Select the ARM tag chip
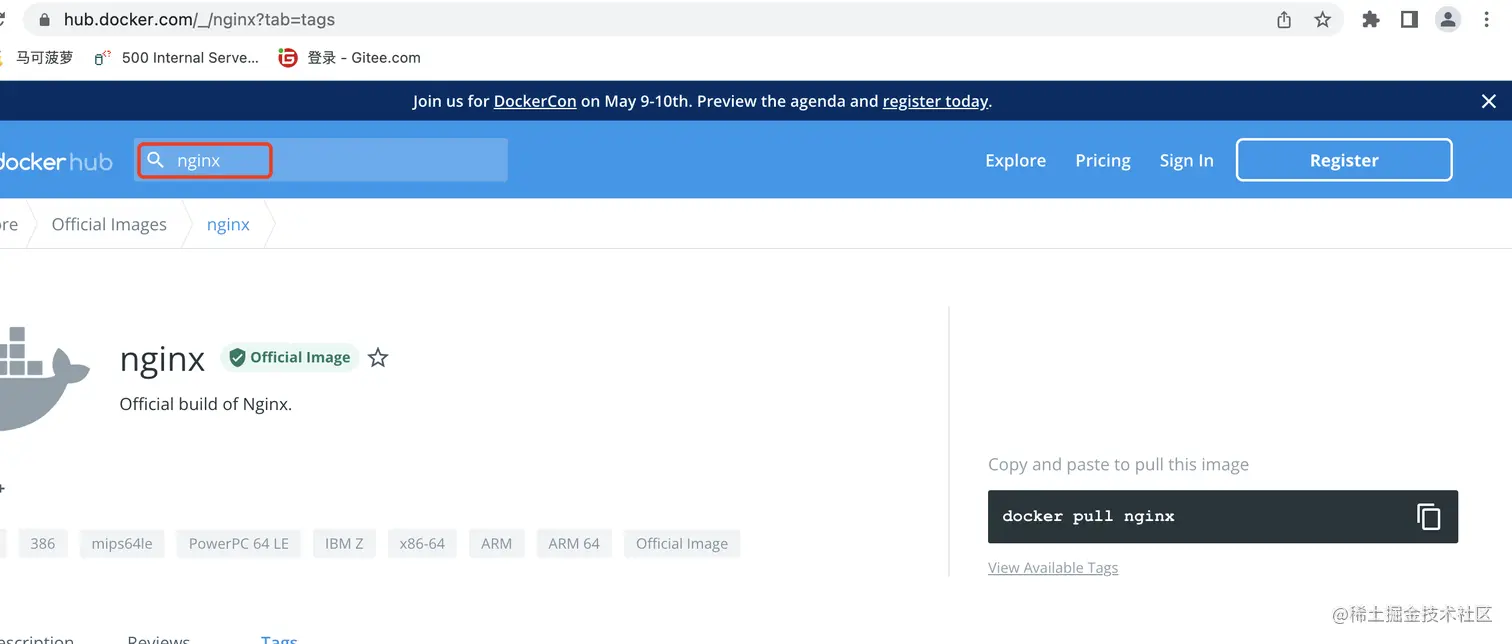The width and height of the screenshot is (1512, 644). pyautogui.click(x=496, y=544)
